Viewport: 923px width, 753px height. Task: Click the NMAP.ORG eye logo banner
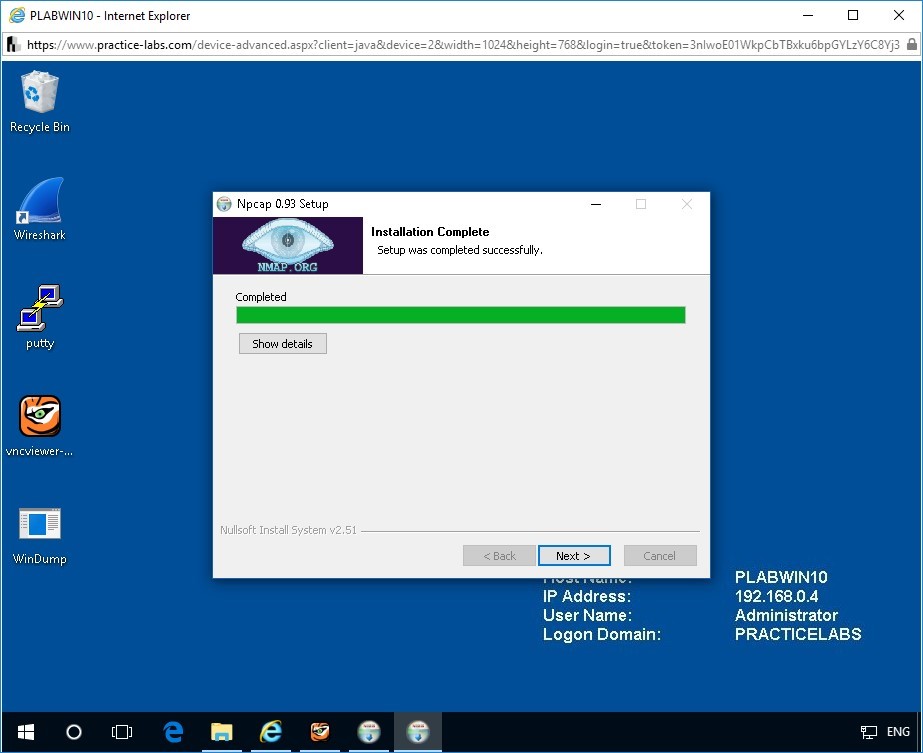288,246
